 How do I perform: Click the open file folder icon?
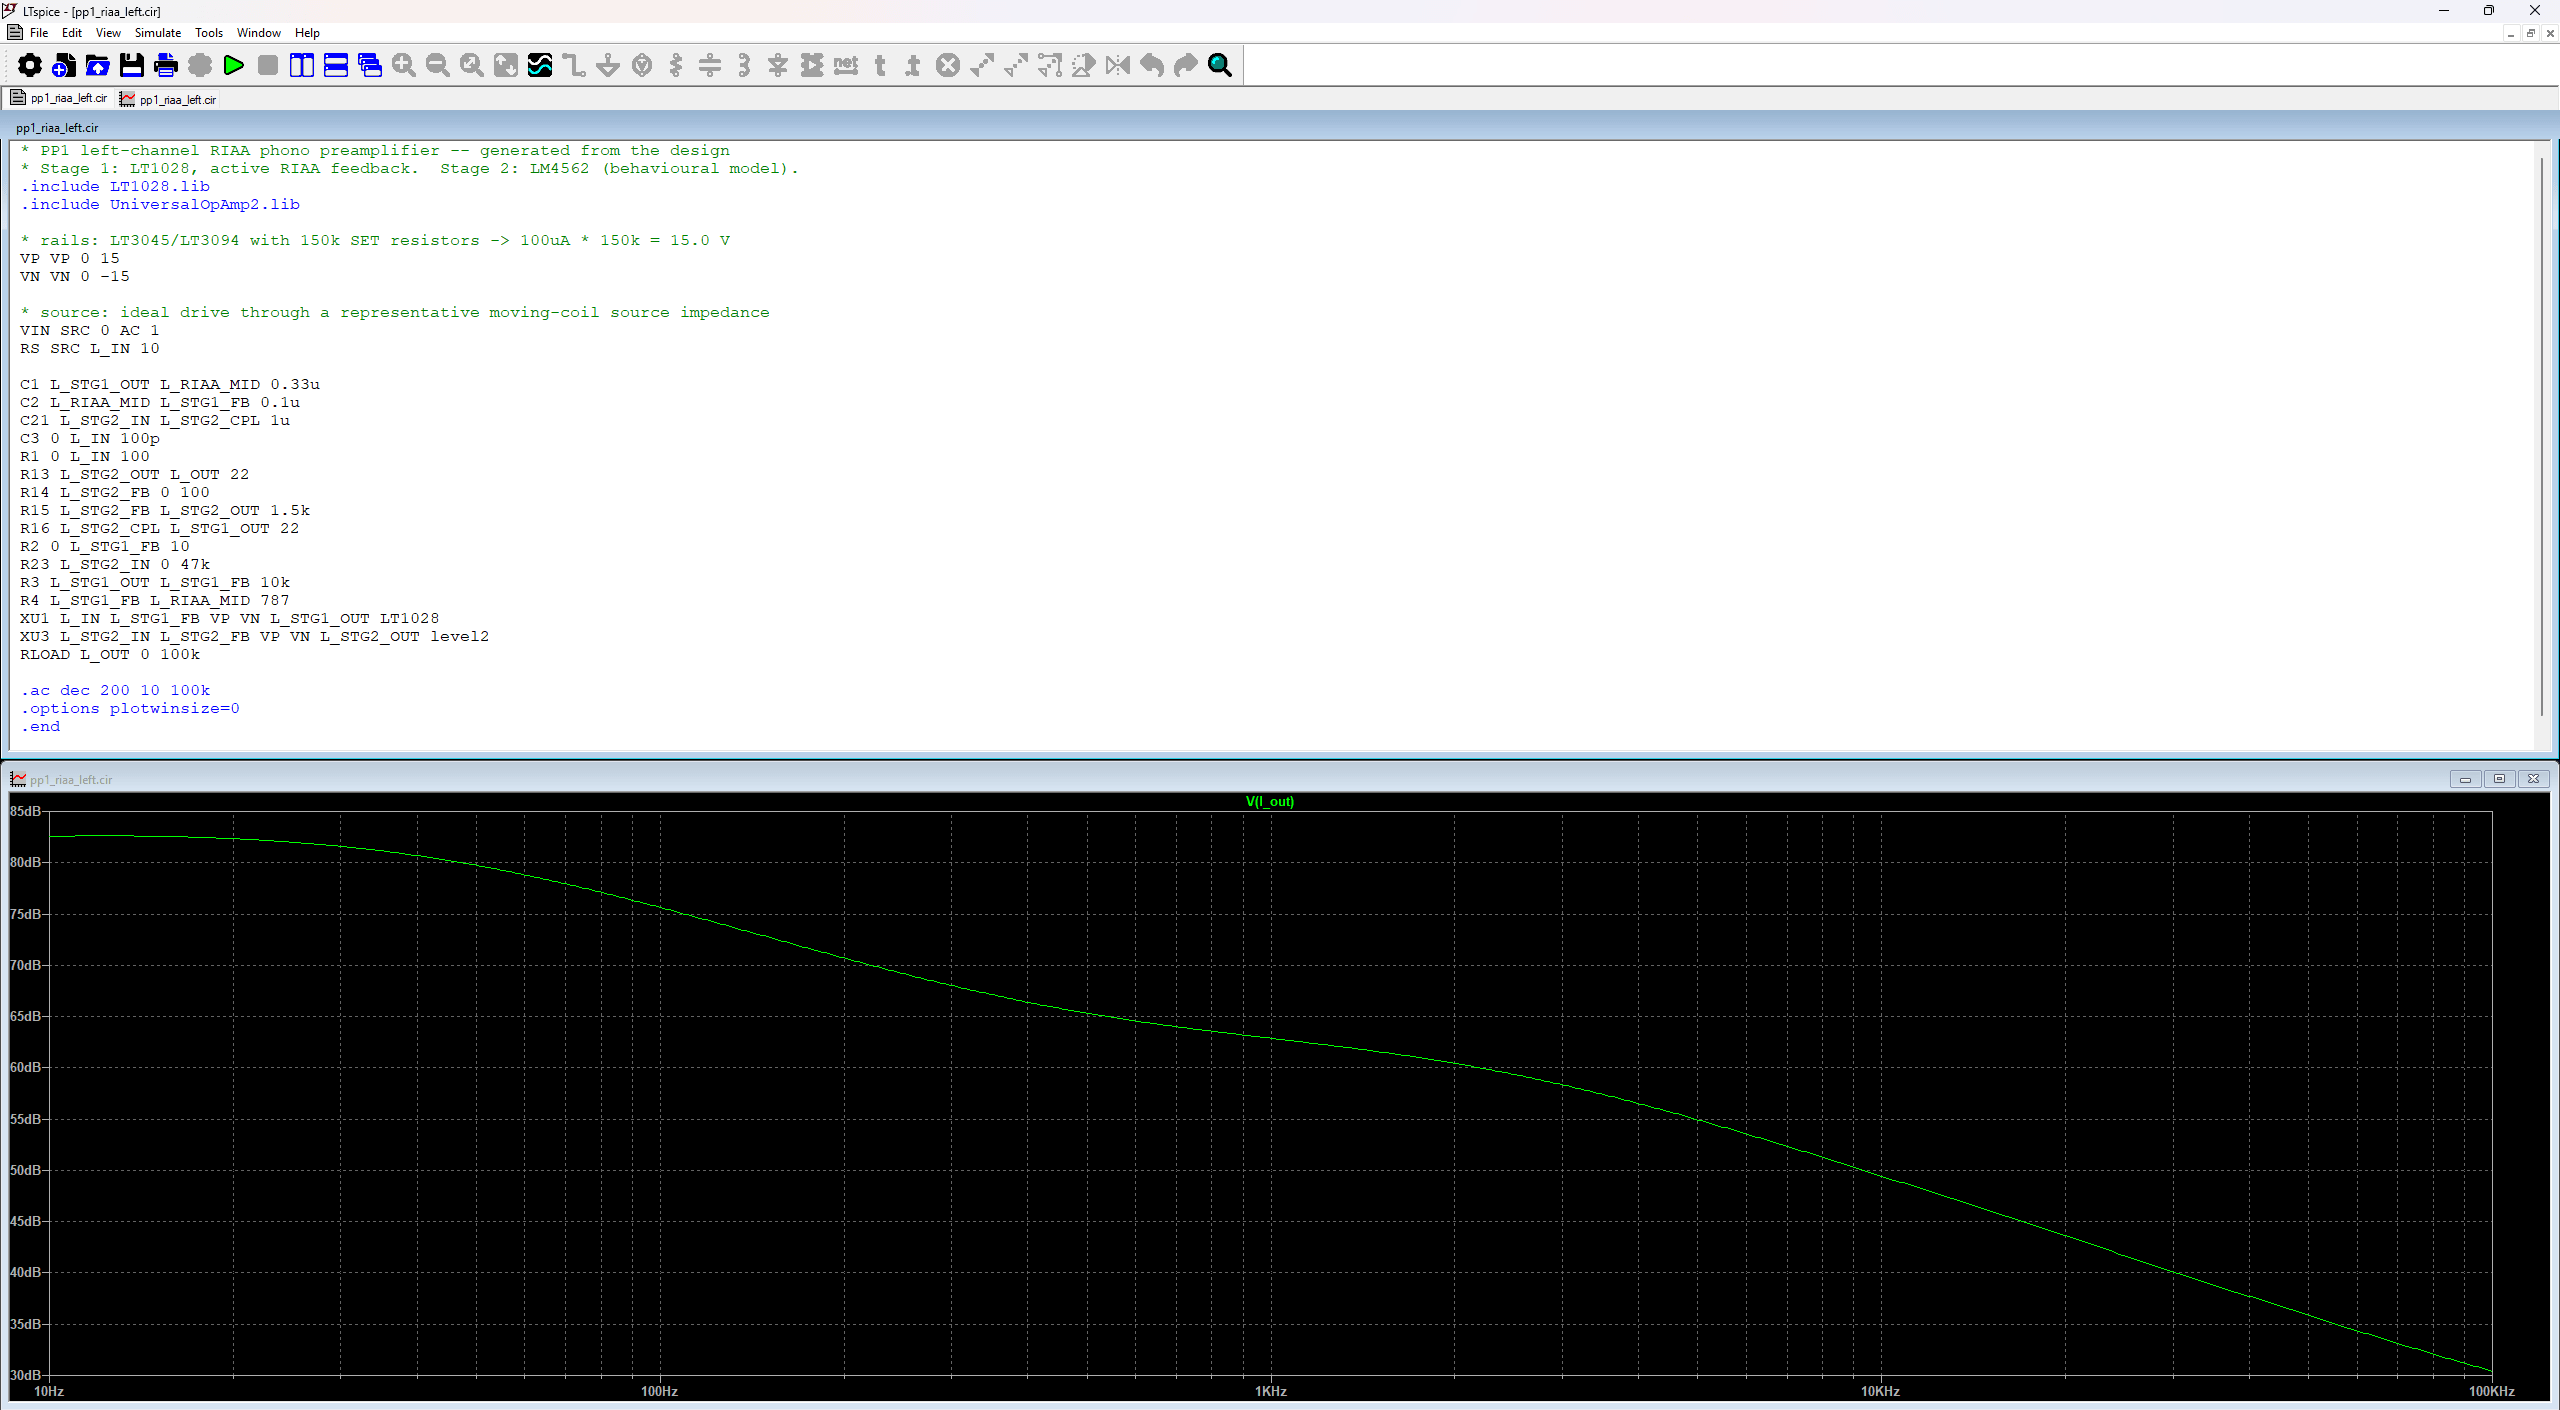tap(98, 66)
